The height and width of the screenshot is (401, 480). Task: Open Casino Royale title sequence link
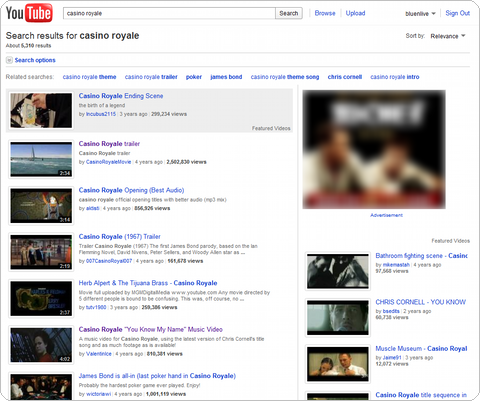click(421, 395)
